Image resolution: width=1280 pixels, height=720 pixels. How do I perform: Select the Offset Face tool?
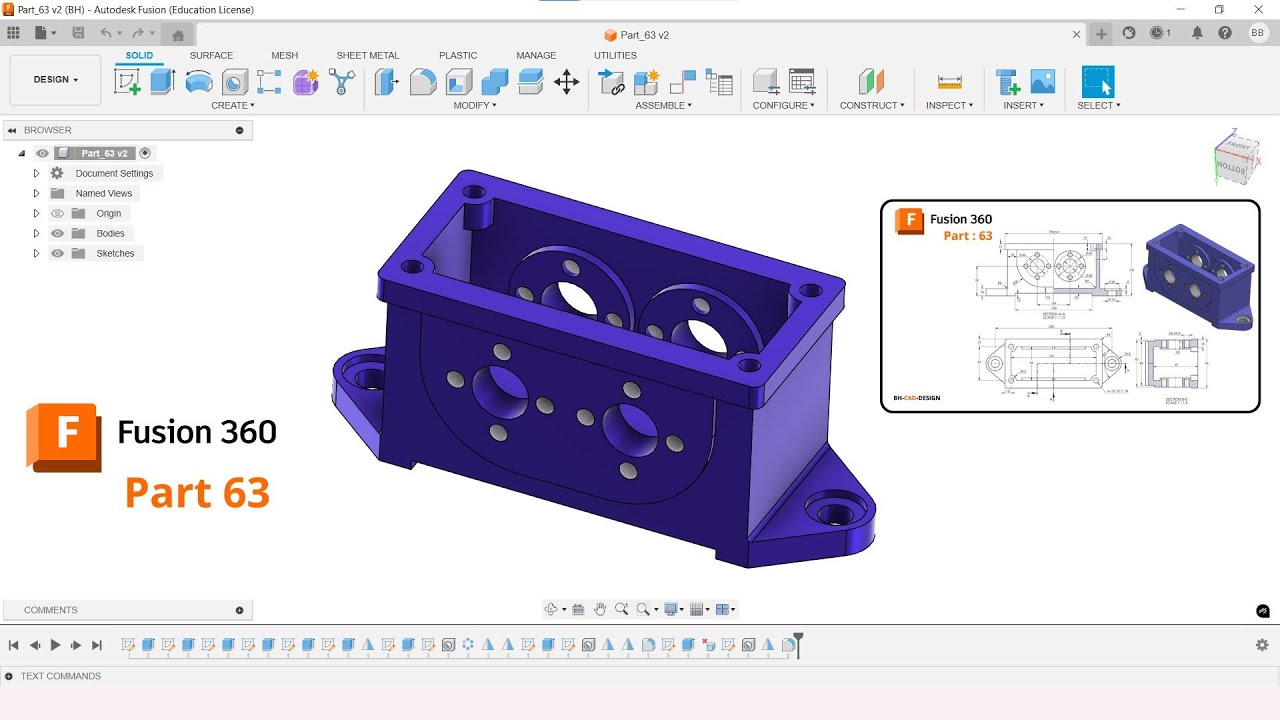coord(531,82)
